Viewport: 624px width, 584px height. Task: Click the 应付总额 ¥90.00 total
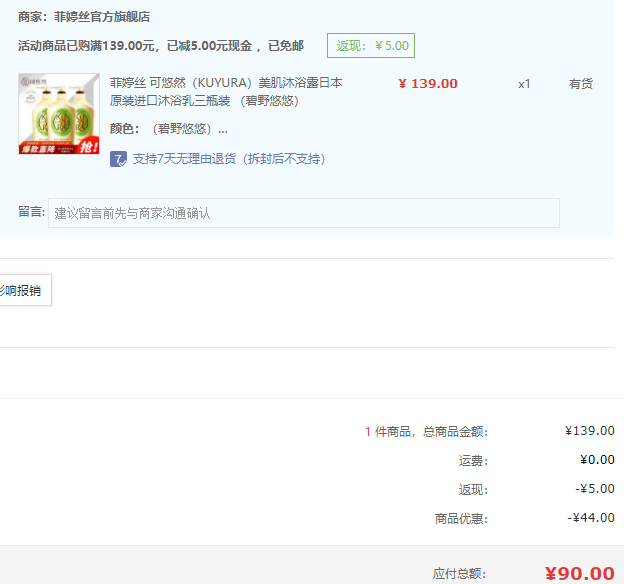[x=579, y=573]
